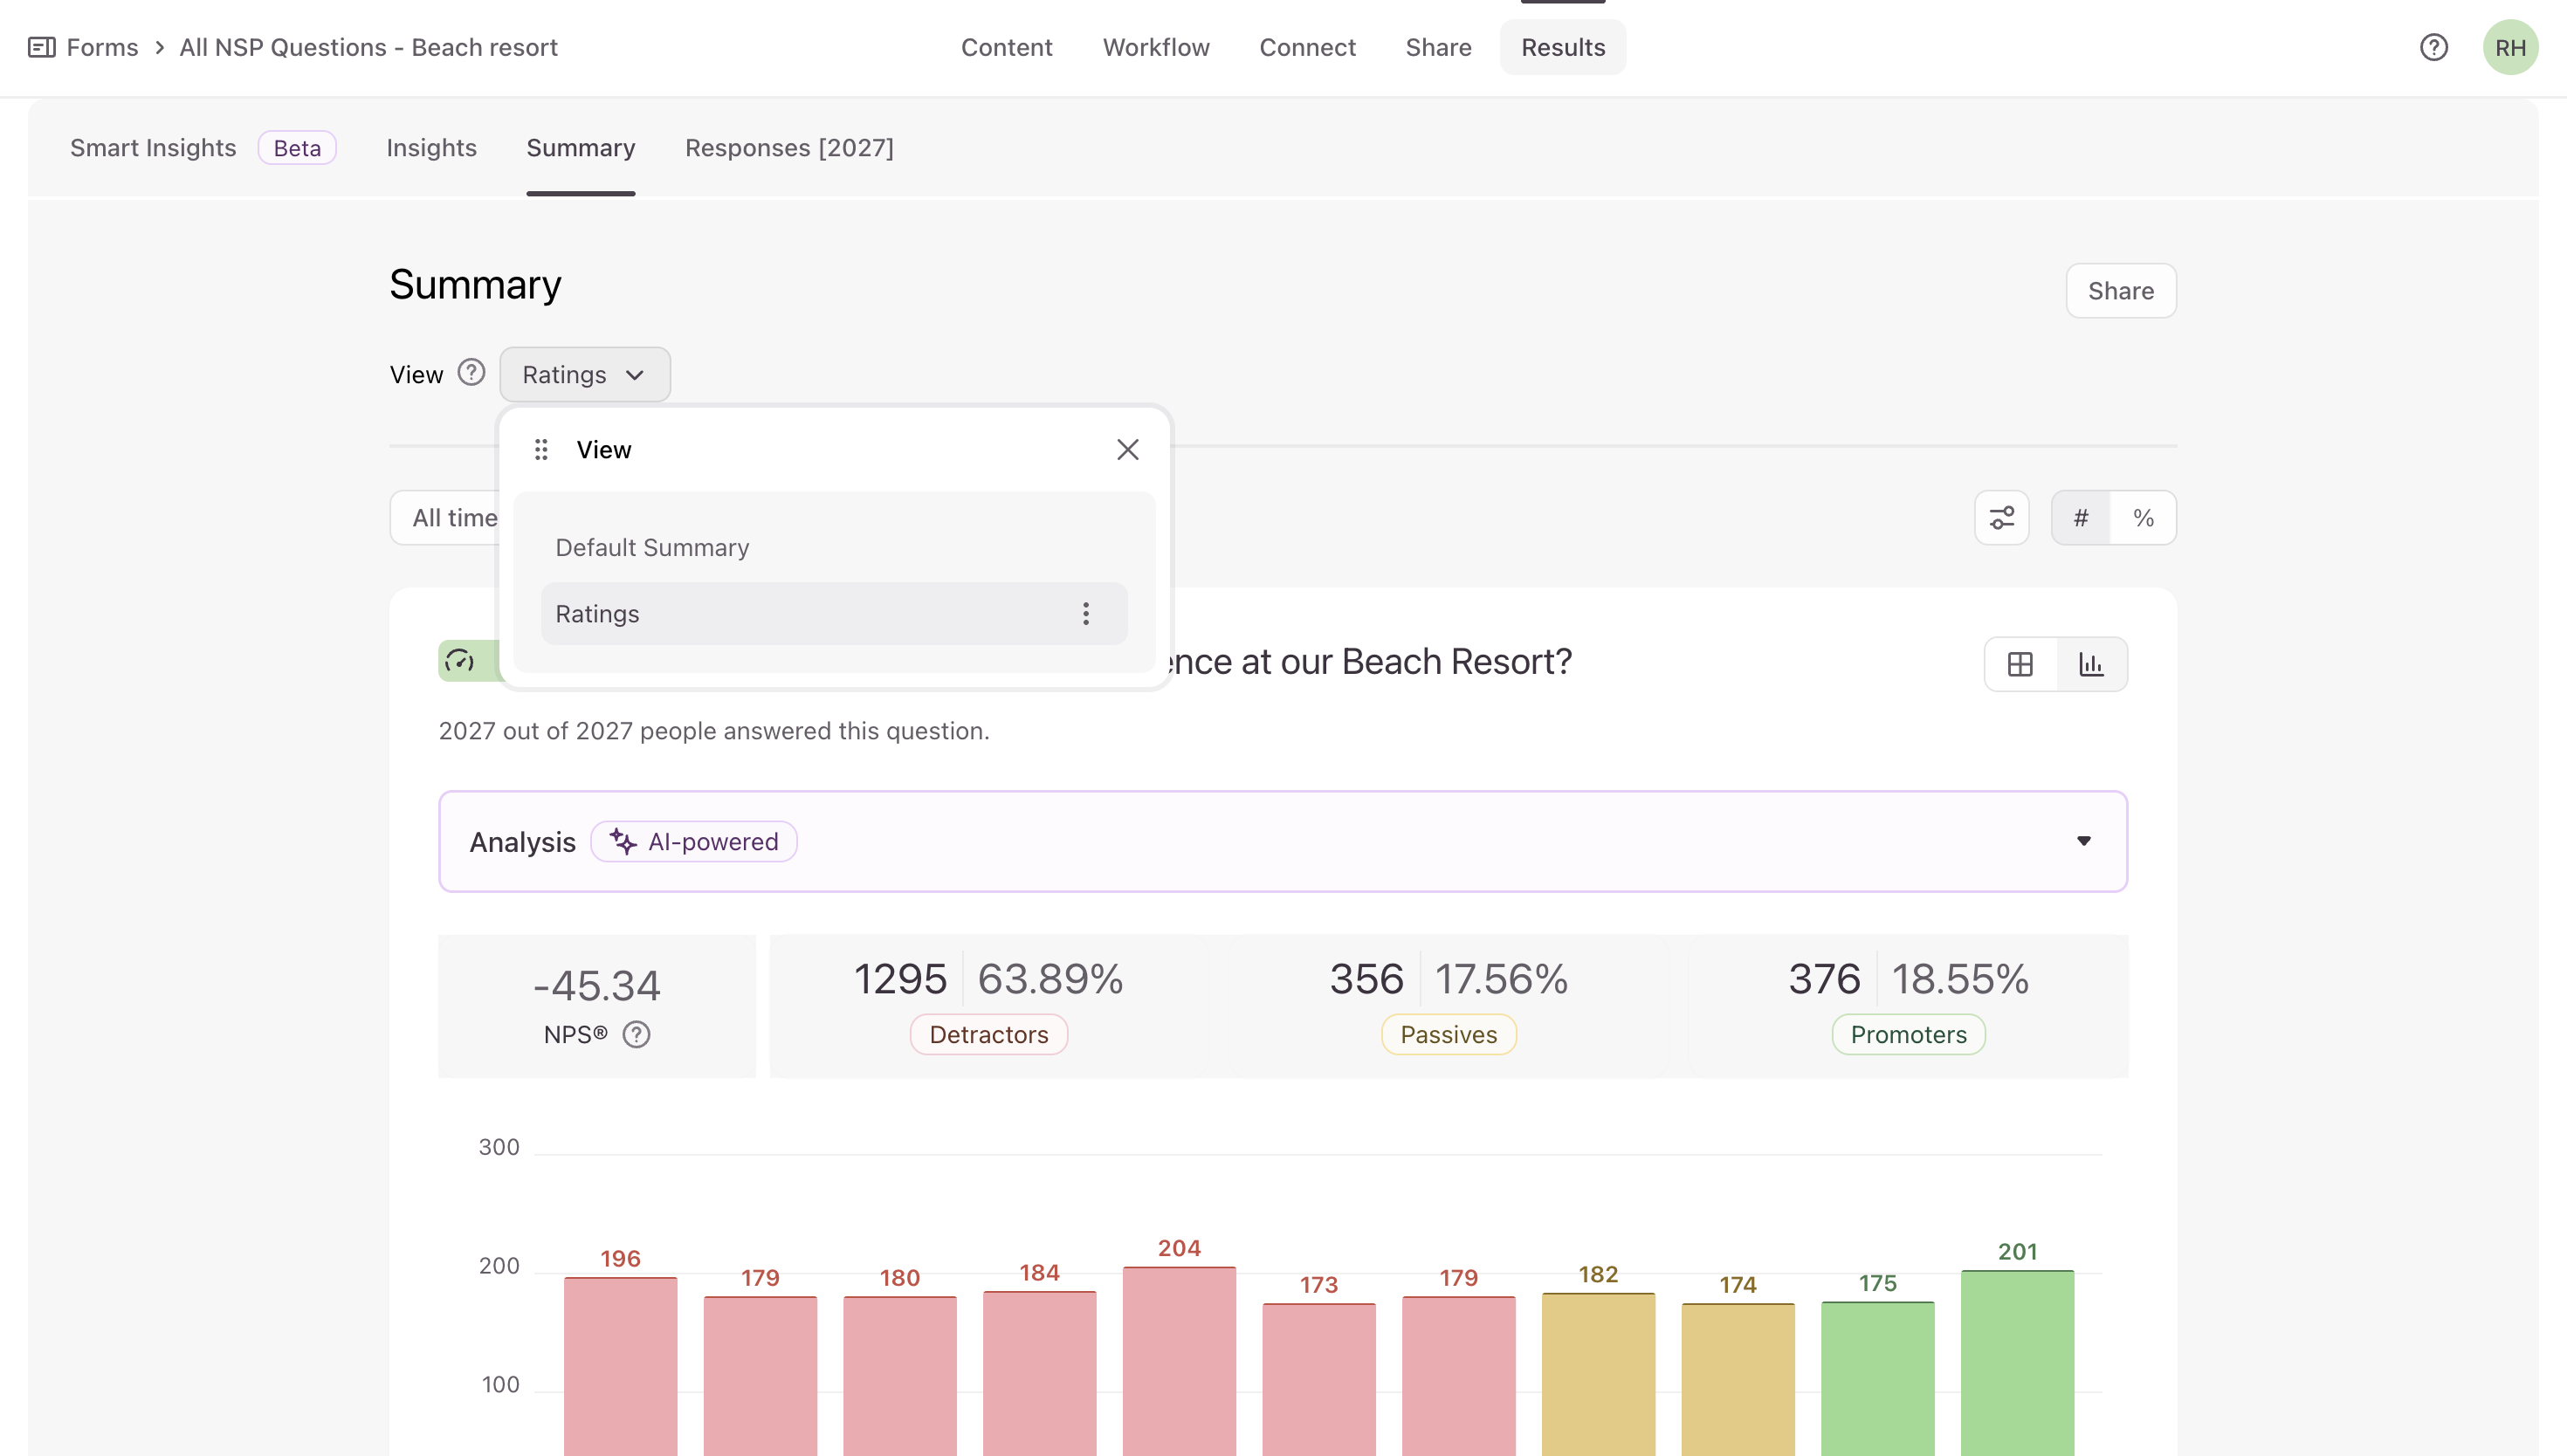Close the View popup panel
This screenshot has height=1456, width=2567.
1127,450
